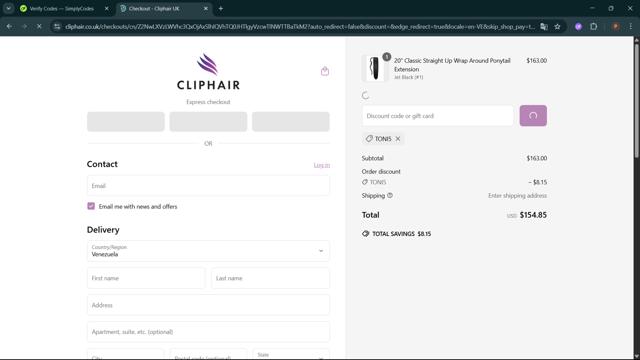Remove the TONI5 discount code
Screen dimensions: 640x360
coord(398,139)
